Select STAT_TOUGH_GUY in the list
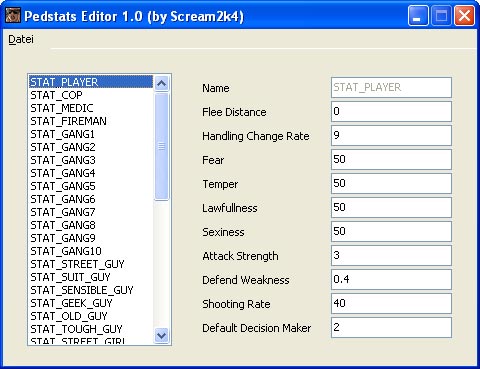Image resolution: width=480 pixels, height=369 pixels. (91, 329)
